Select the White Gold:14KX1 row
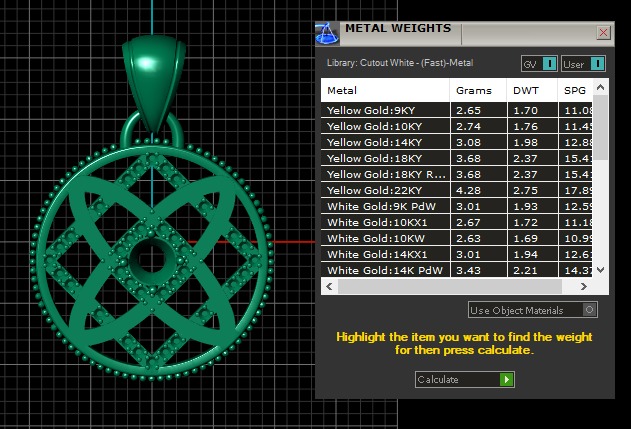This screenshot has height=429, width=631. point(456,254)
